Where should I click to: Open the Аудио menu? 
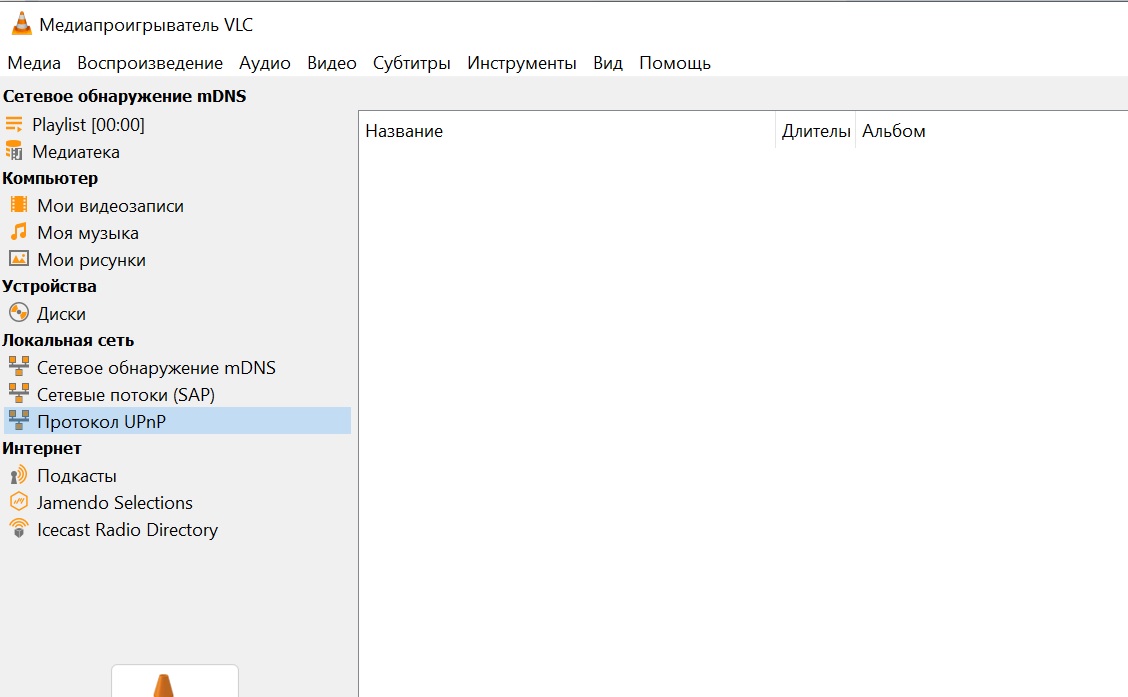coord(265,63)
